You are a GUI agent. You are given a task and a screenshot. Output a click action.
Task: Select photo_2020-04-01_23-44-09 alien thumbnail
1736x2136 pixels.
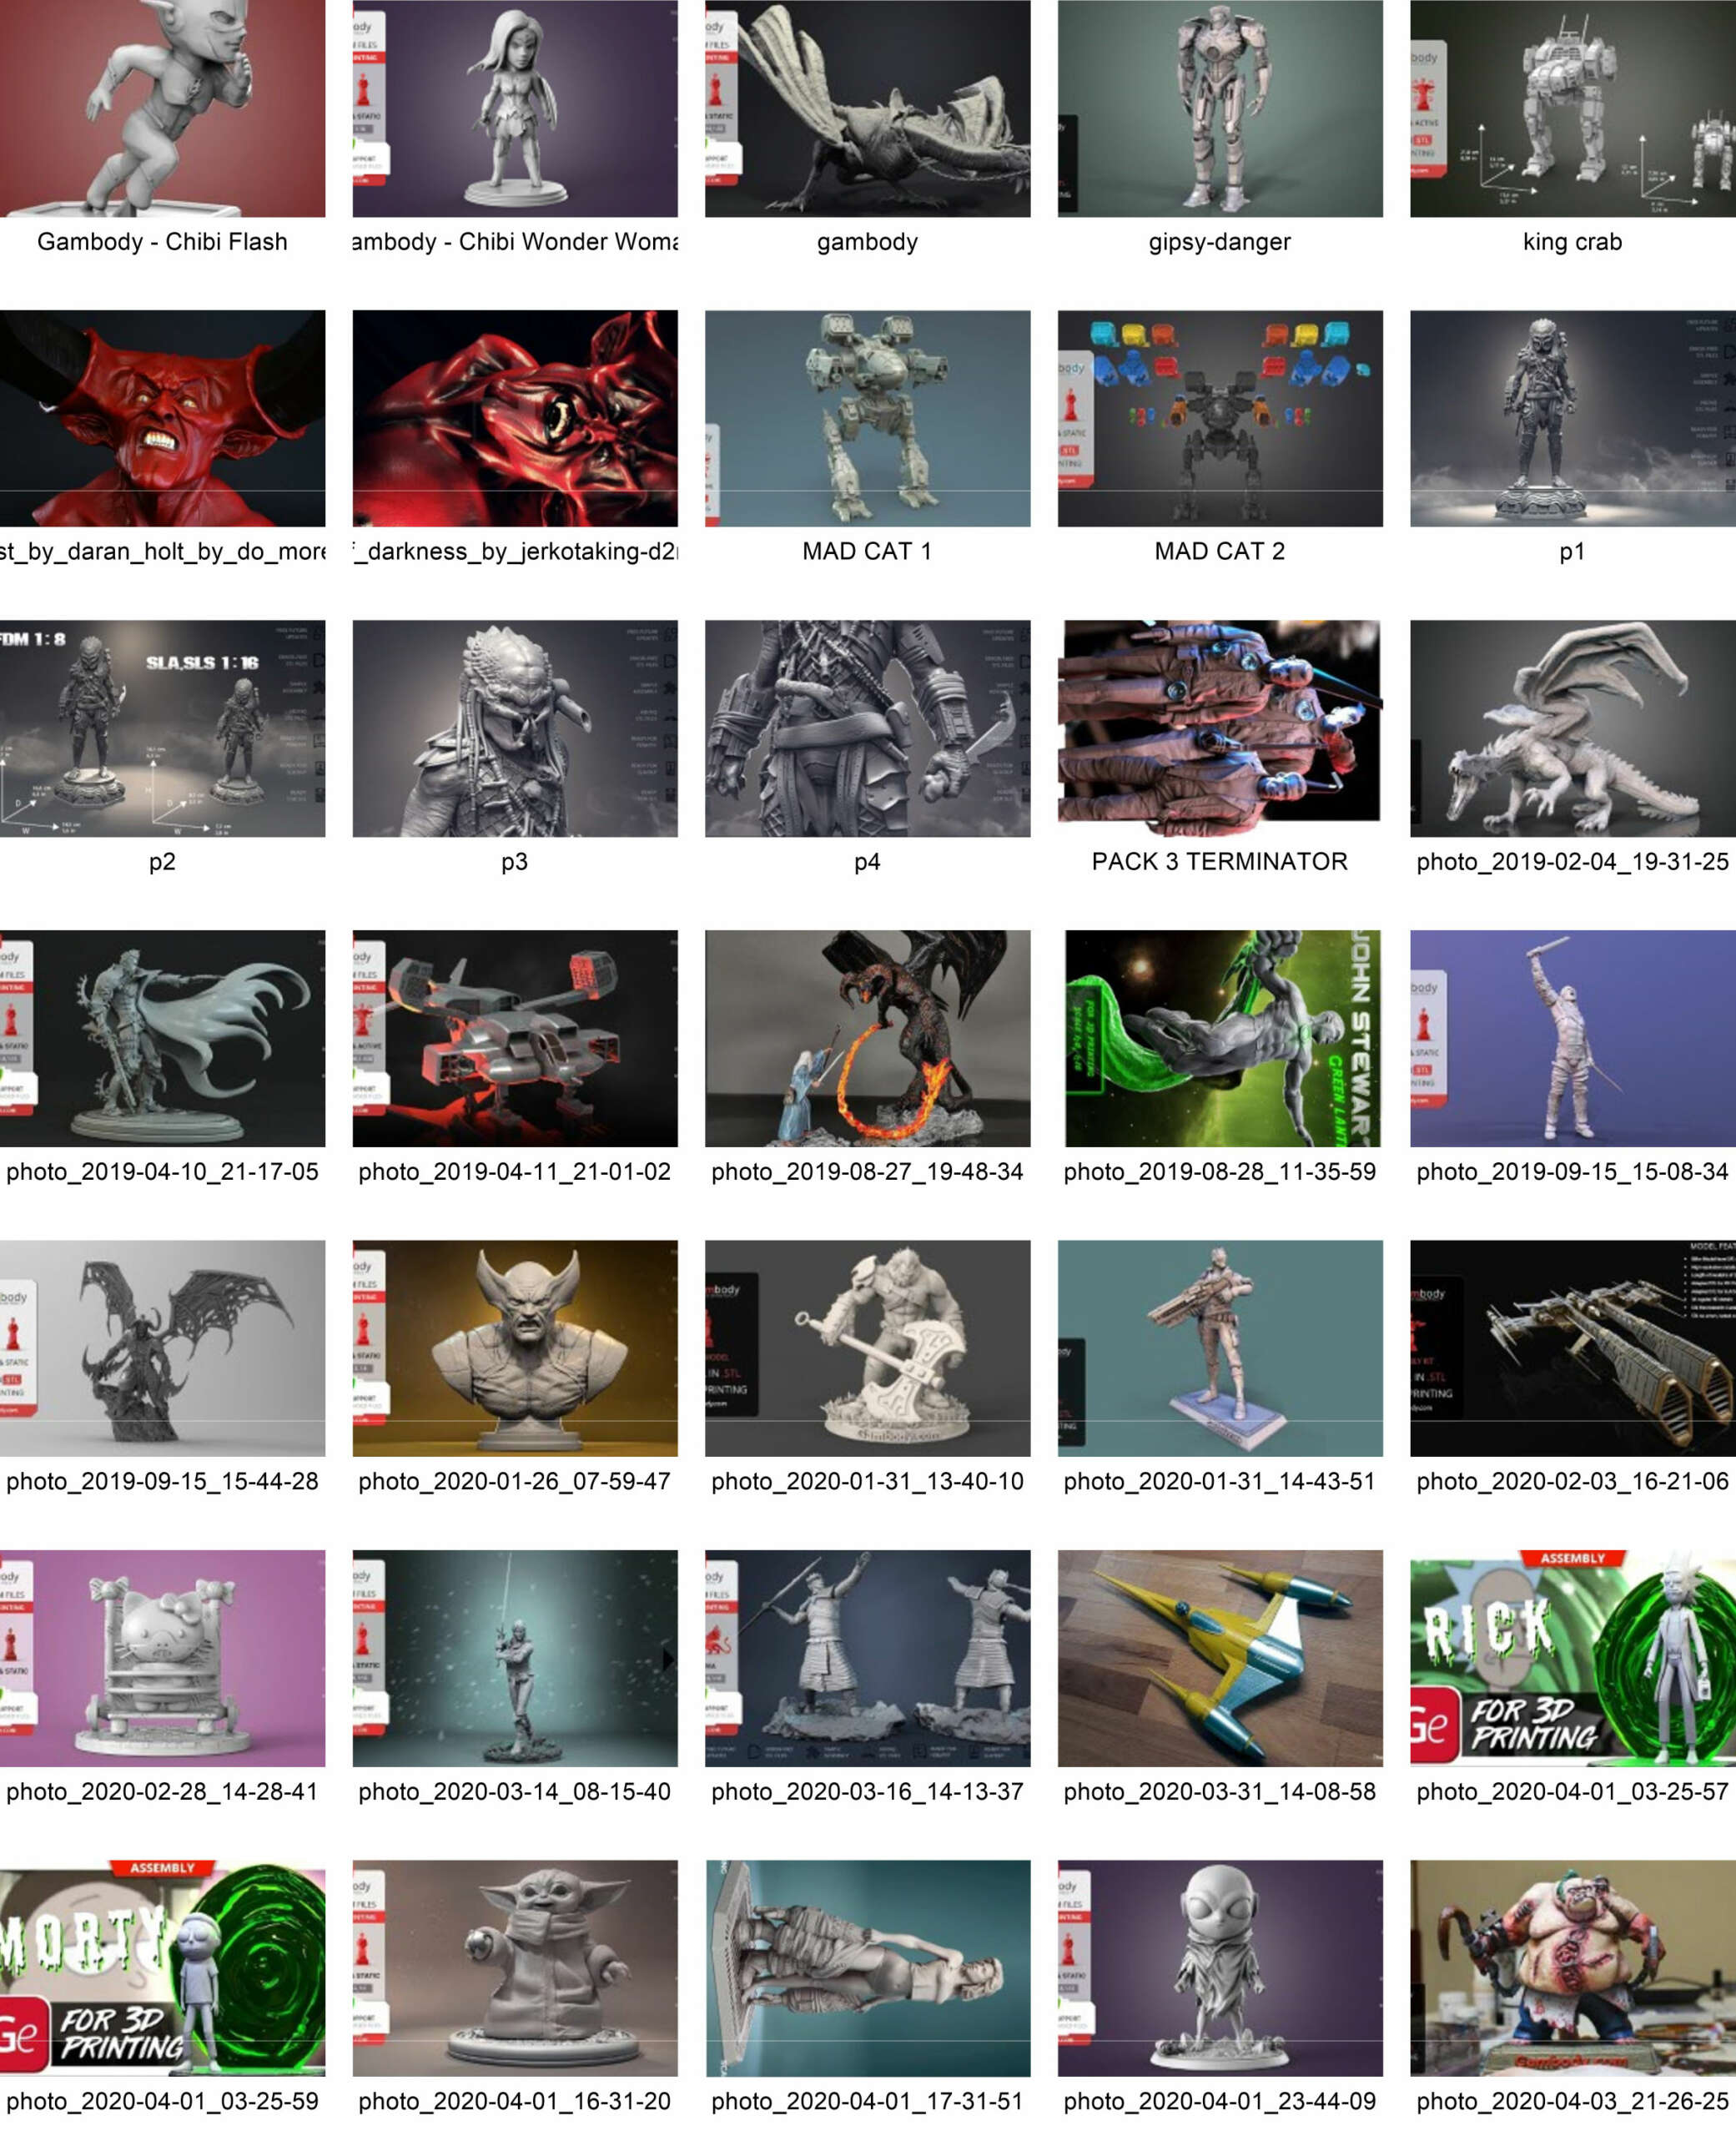1220,1968
